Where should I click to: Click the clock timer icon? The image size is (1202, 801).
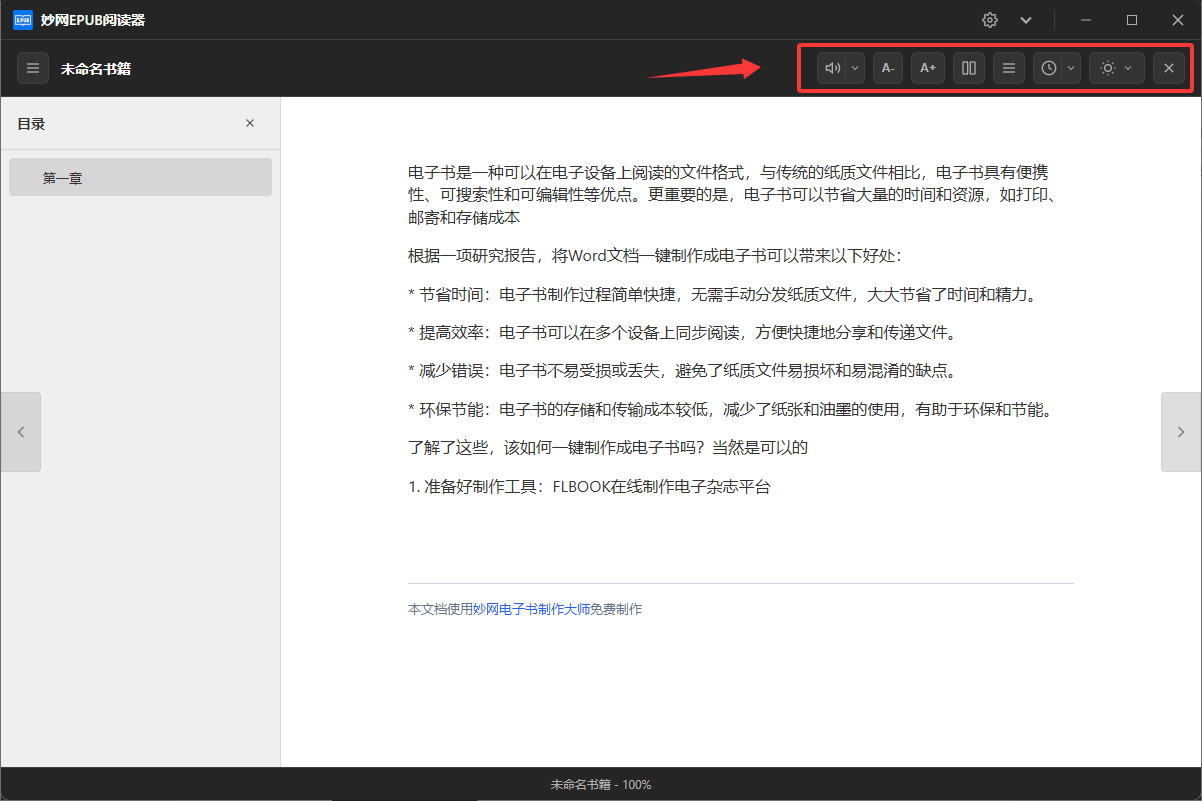[x=1048, y=68]
